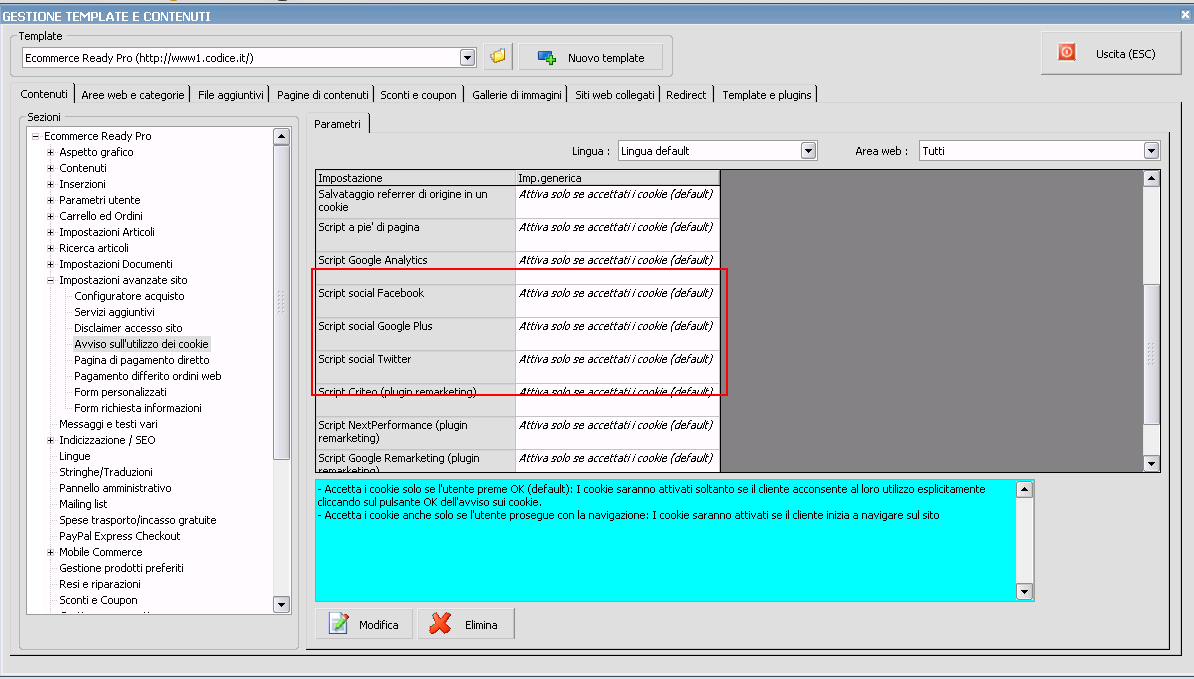
Task: Click the yellow folder icon beside the template dropdown
Action: (x=498, y=56)
